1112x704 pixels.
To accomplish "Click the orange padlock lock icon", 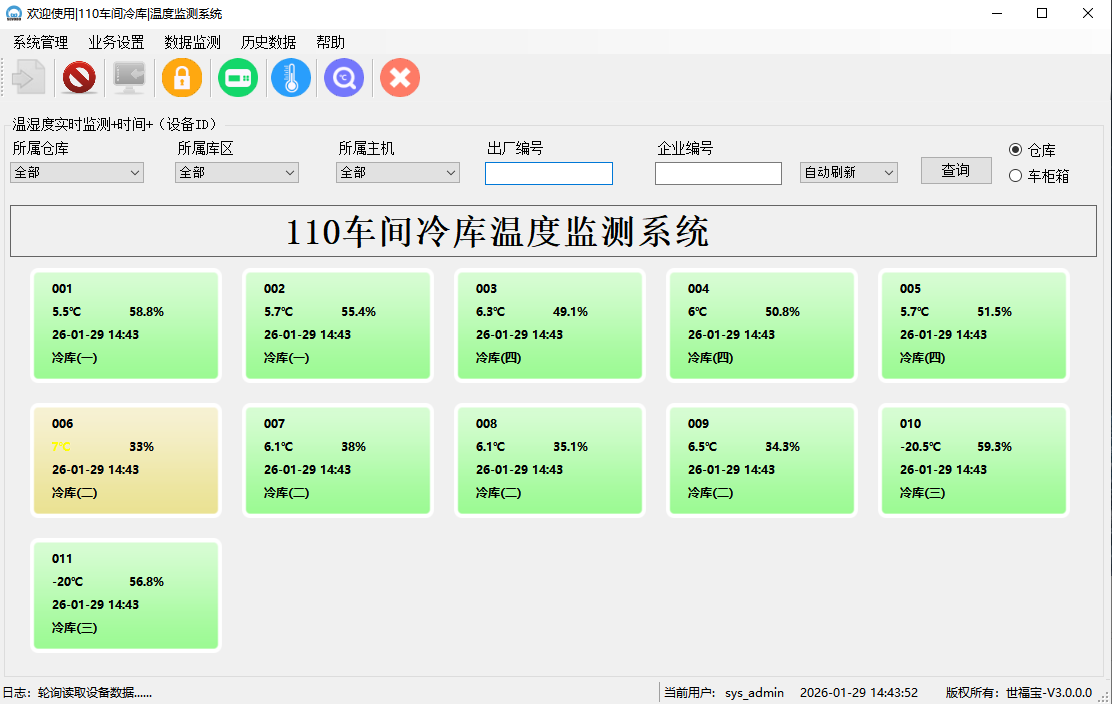I will click(182, 77).
